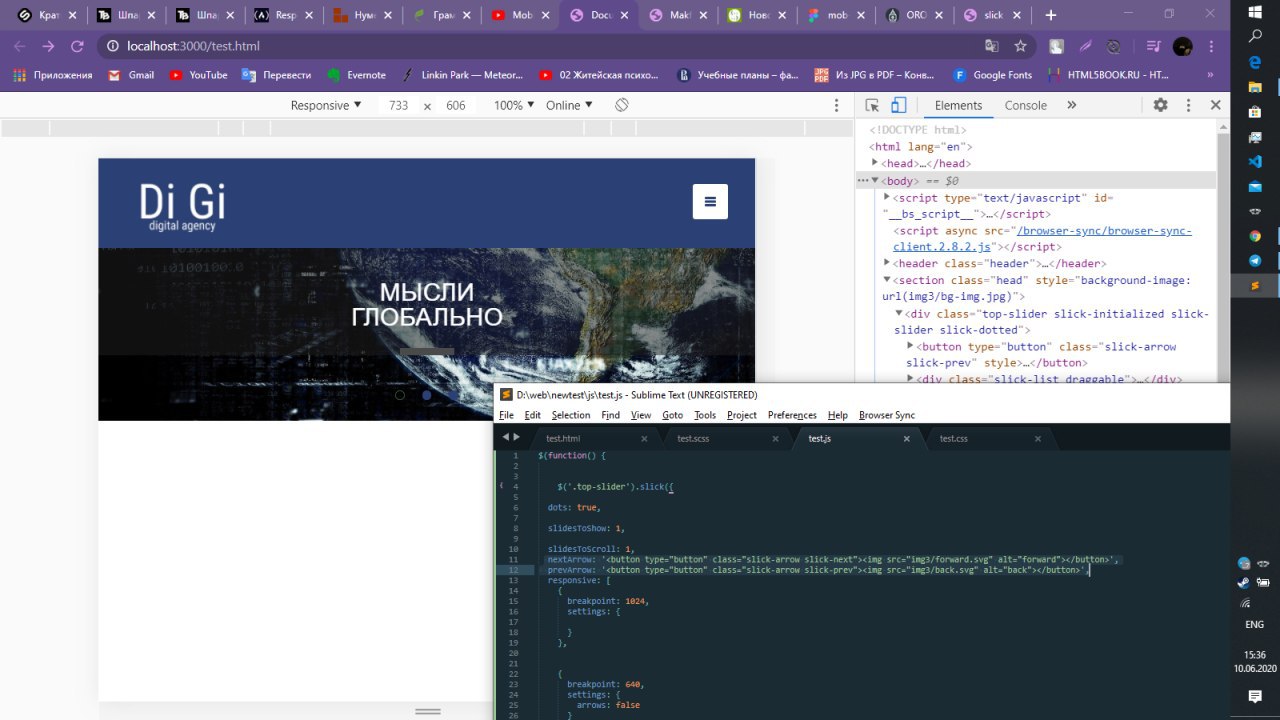Open Windows search from the taskbar
Image resolution: width=1280 pixels, height=720 pixels.
click(x=1255, y=36)
